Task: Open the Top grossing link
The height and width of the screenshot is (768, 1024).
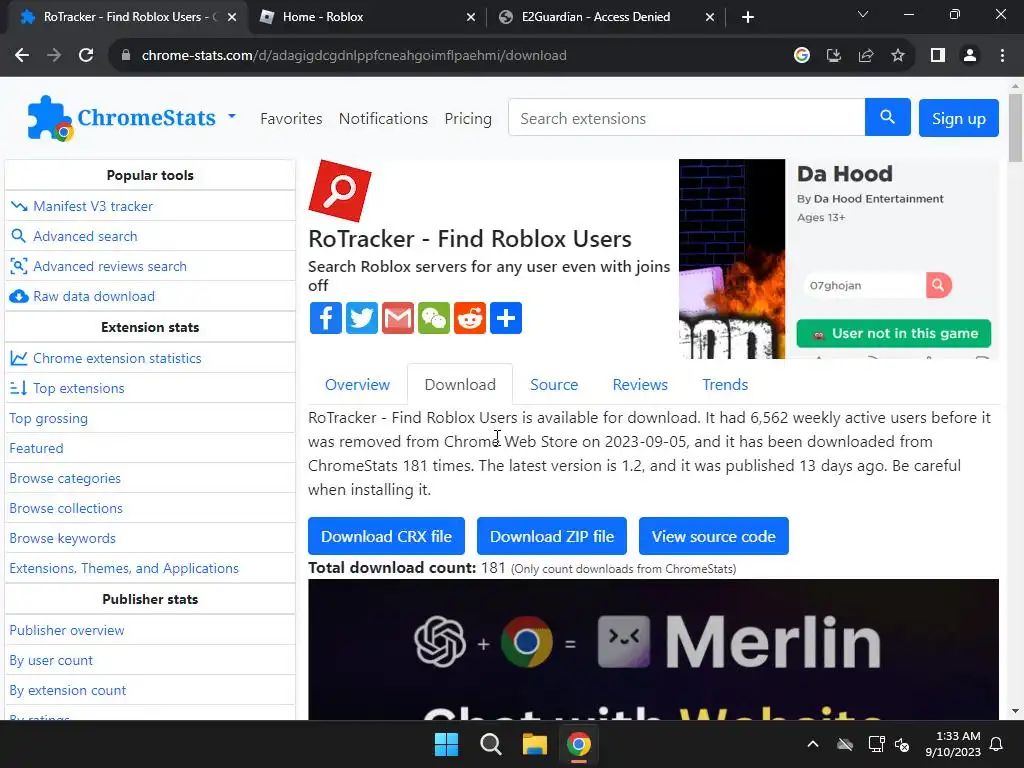Action: pos(48,419)
